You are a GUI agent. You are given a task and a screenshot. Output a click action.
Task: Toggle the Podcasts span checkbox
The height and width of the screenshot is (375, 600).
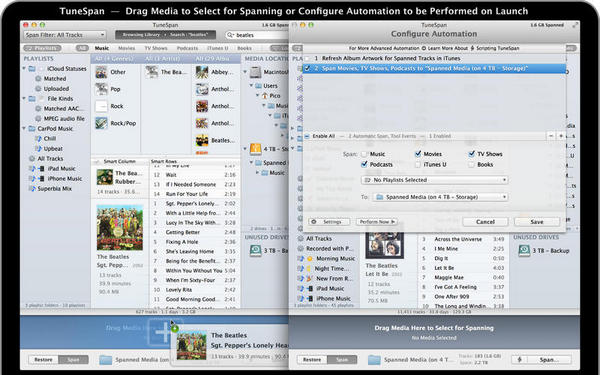pyautogui.click(x=364, y=165)
